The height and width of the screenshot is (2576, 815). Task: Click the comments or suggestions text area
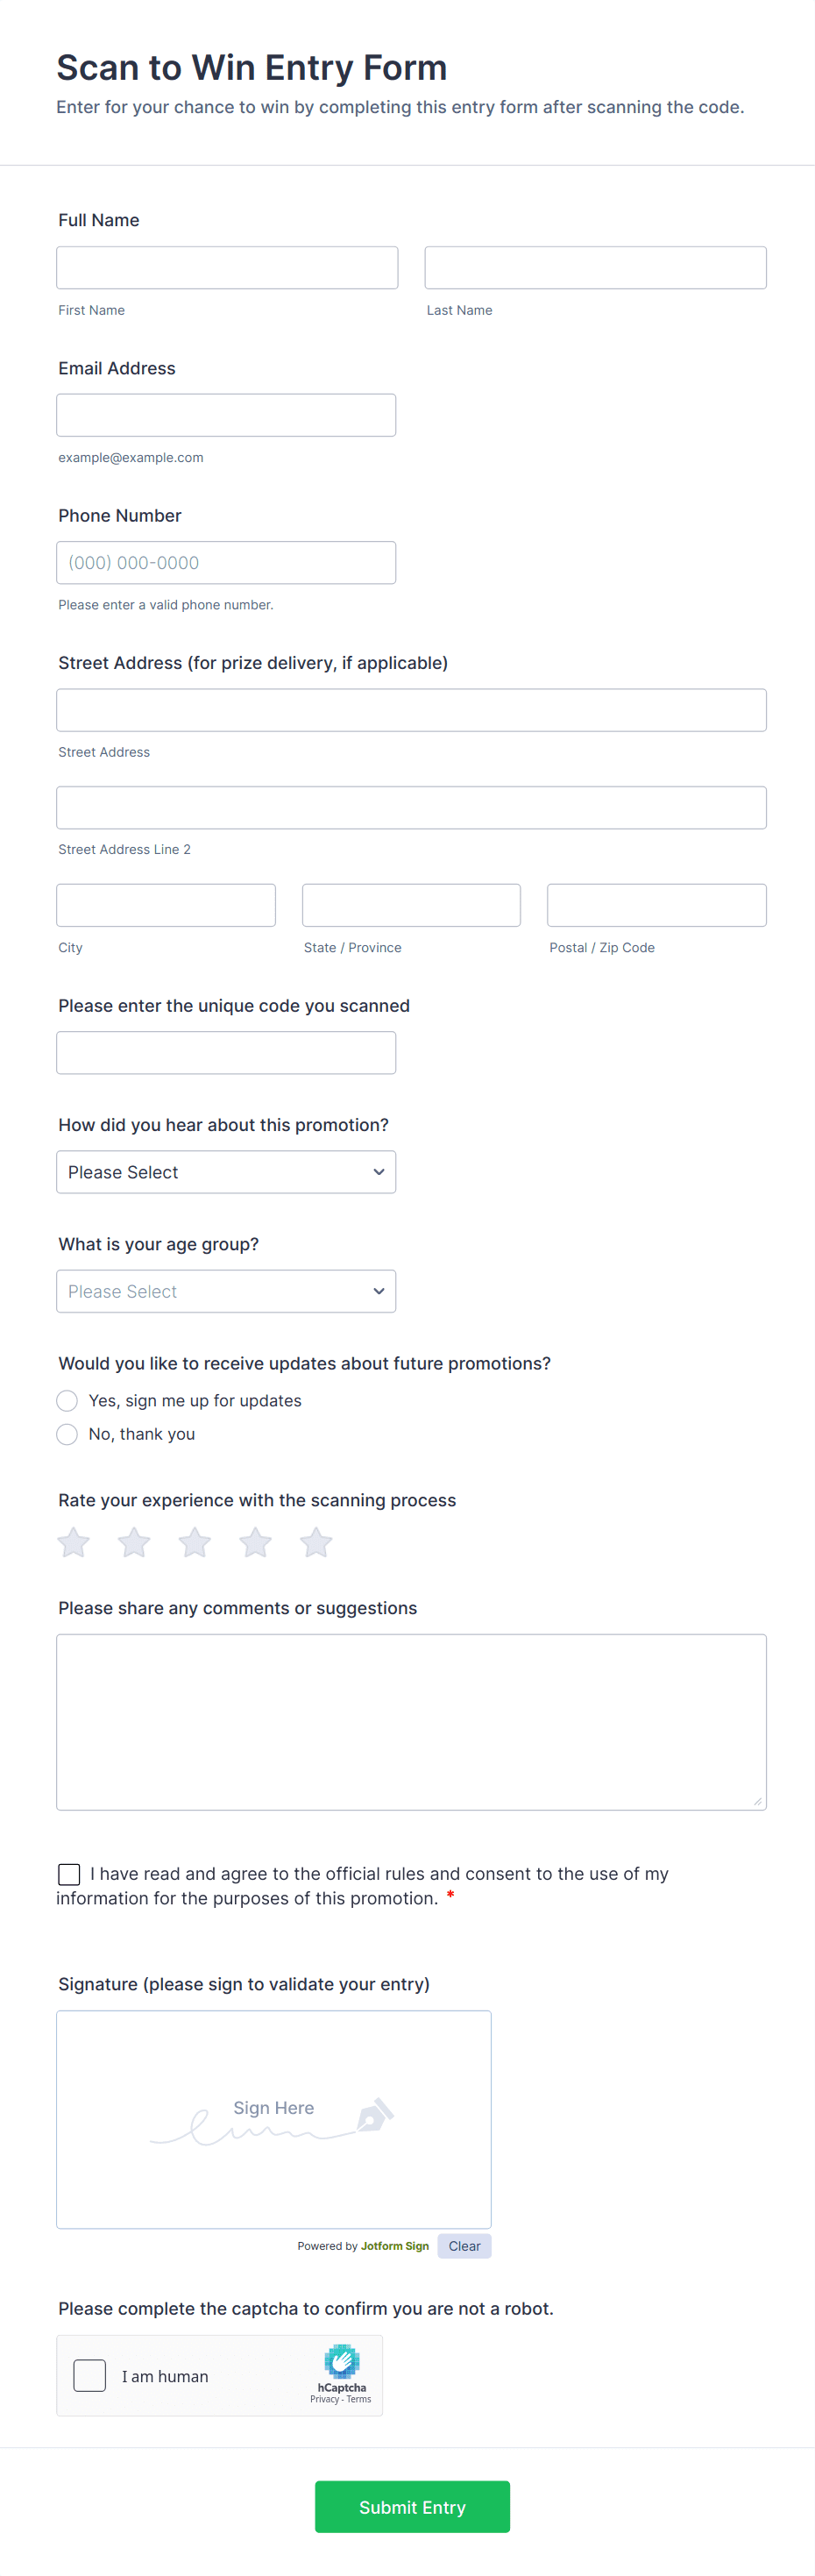(411, 1722)
